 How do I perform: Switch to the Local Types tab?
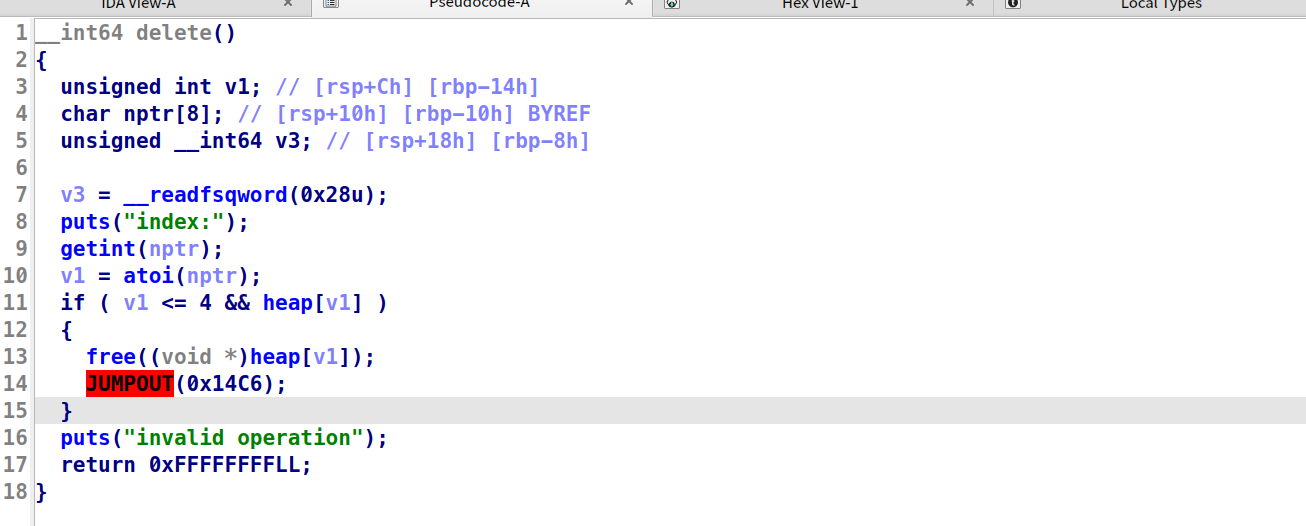click(1161, 4)
